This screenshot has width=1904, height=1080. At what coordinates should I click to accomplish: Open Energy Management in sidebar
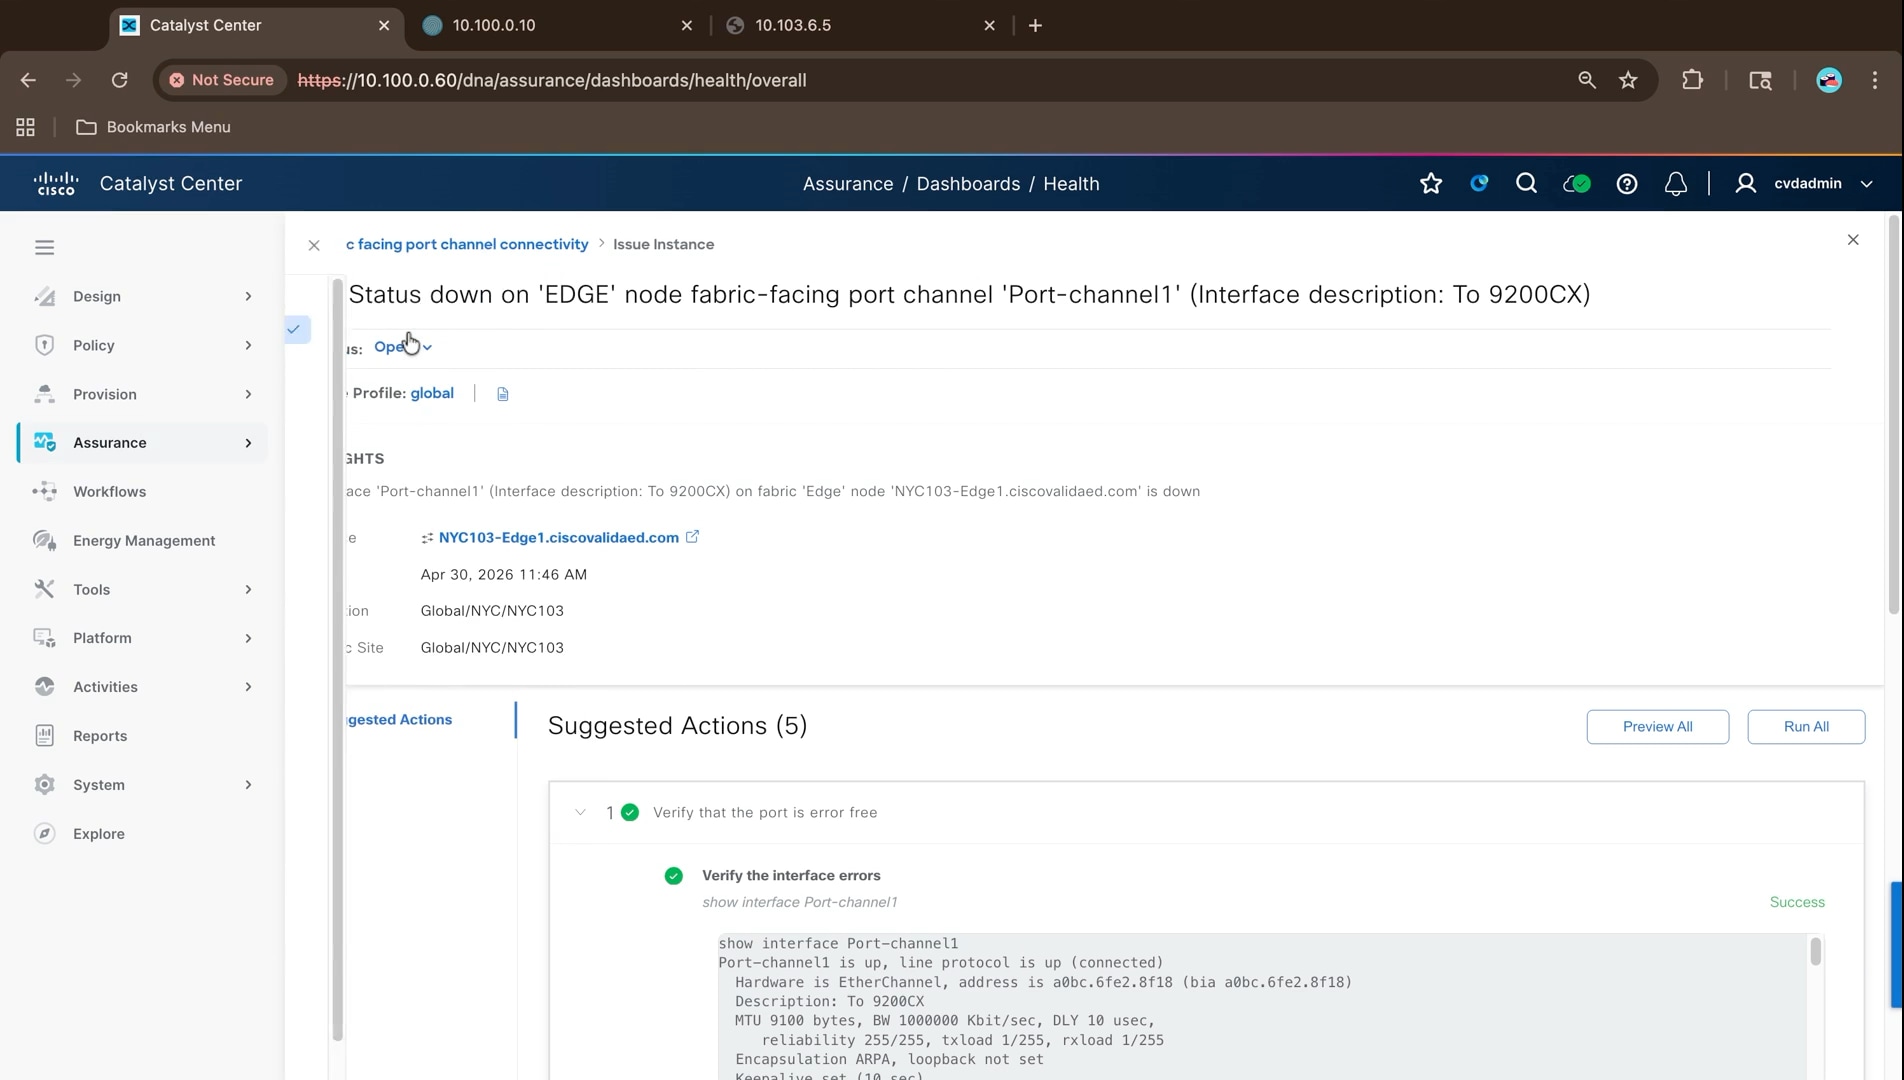143,540
